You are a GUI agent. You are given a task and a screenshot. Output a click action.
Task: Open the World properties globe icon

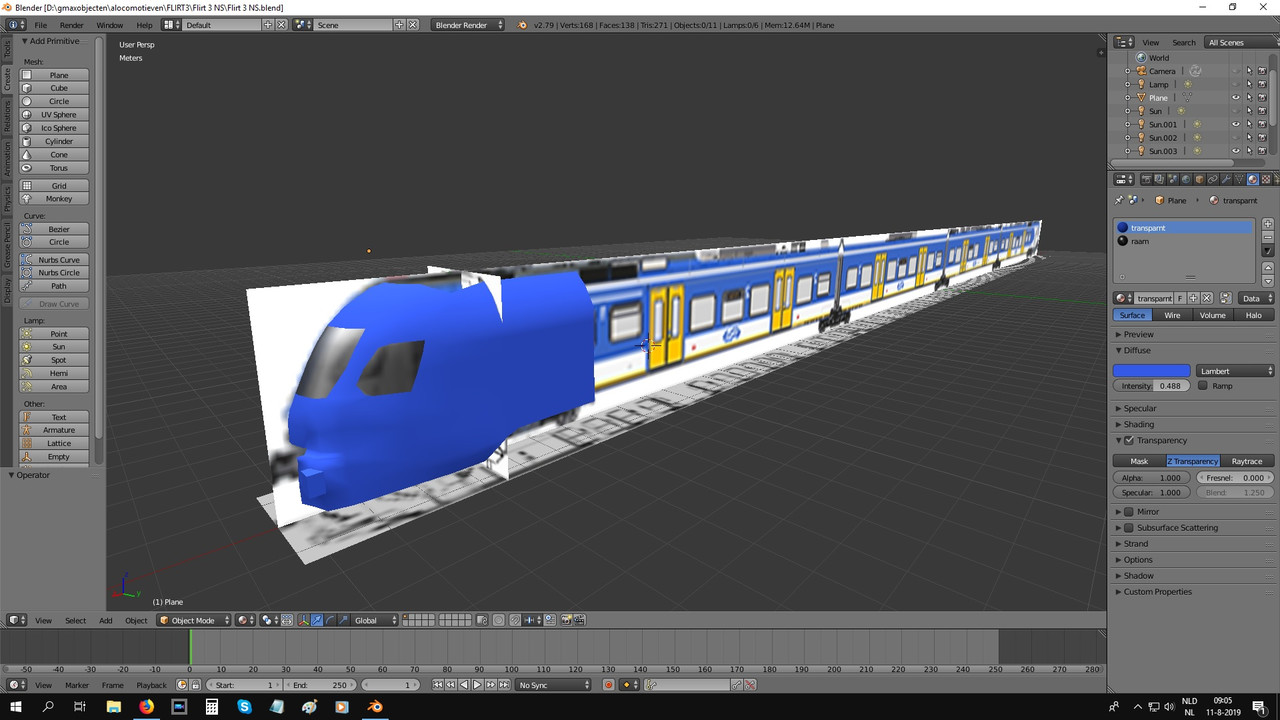pyautogui.click(x=1186, y=180)
